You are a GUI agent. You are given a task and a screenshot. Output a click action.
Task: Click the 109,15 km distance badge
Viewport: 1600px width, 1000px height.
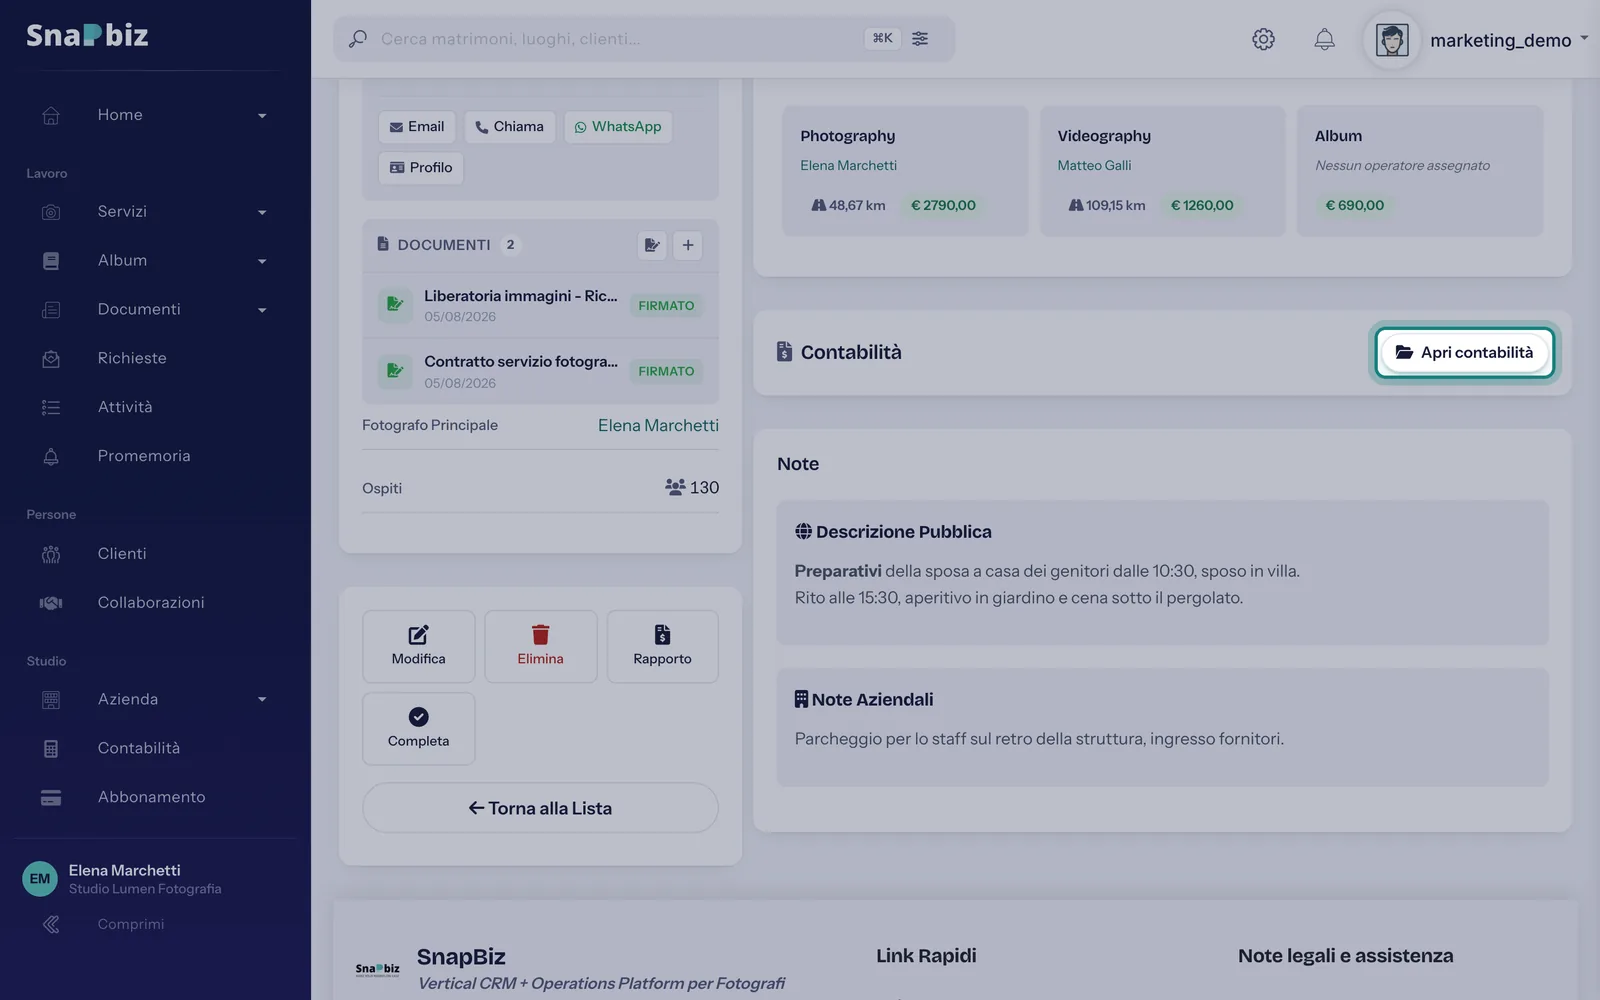click(1107, 205)
